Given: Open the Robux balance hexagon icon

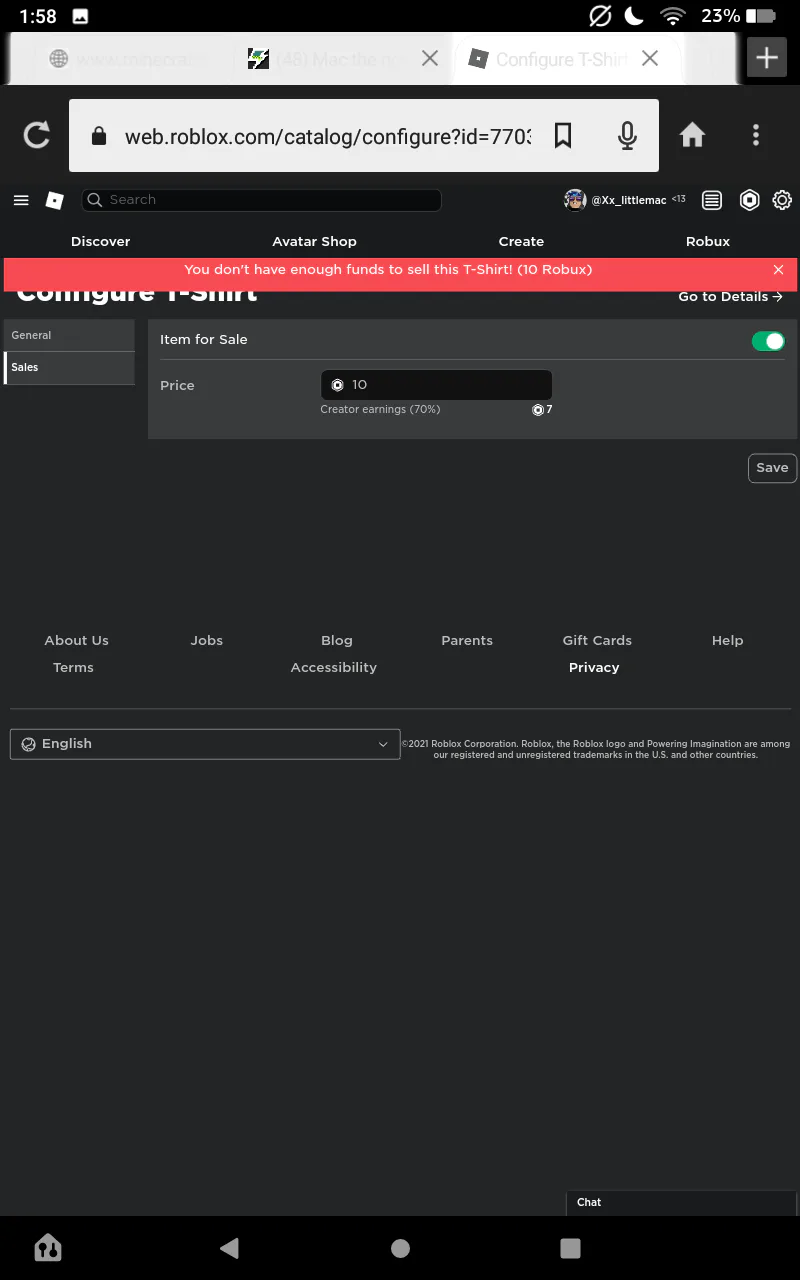Looking at the screenshot, I should tap(749, 200).
